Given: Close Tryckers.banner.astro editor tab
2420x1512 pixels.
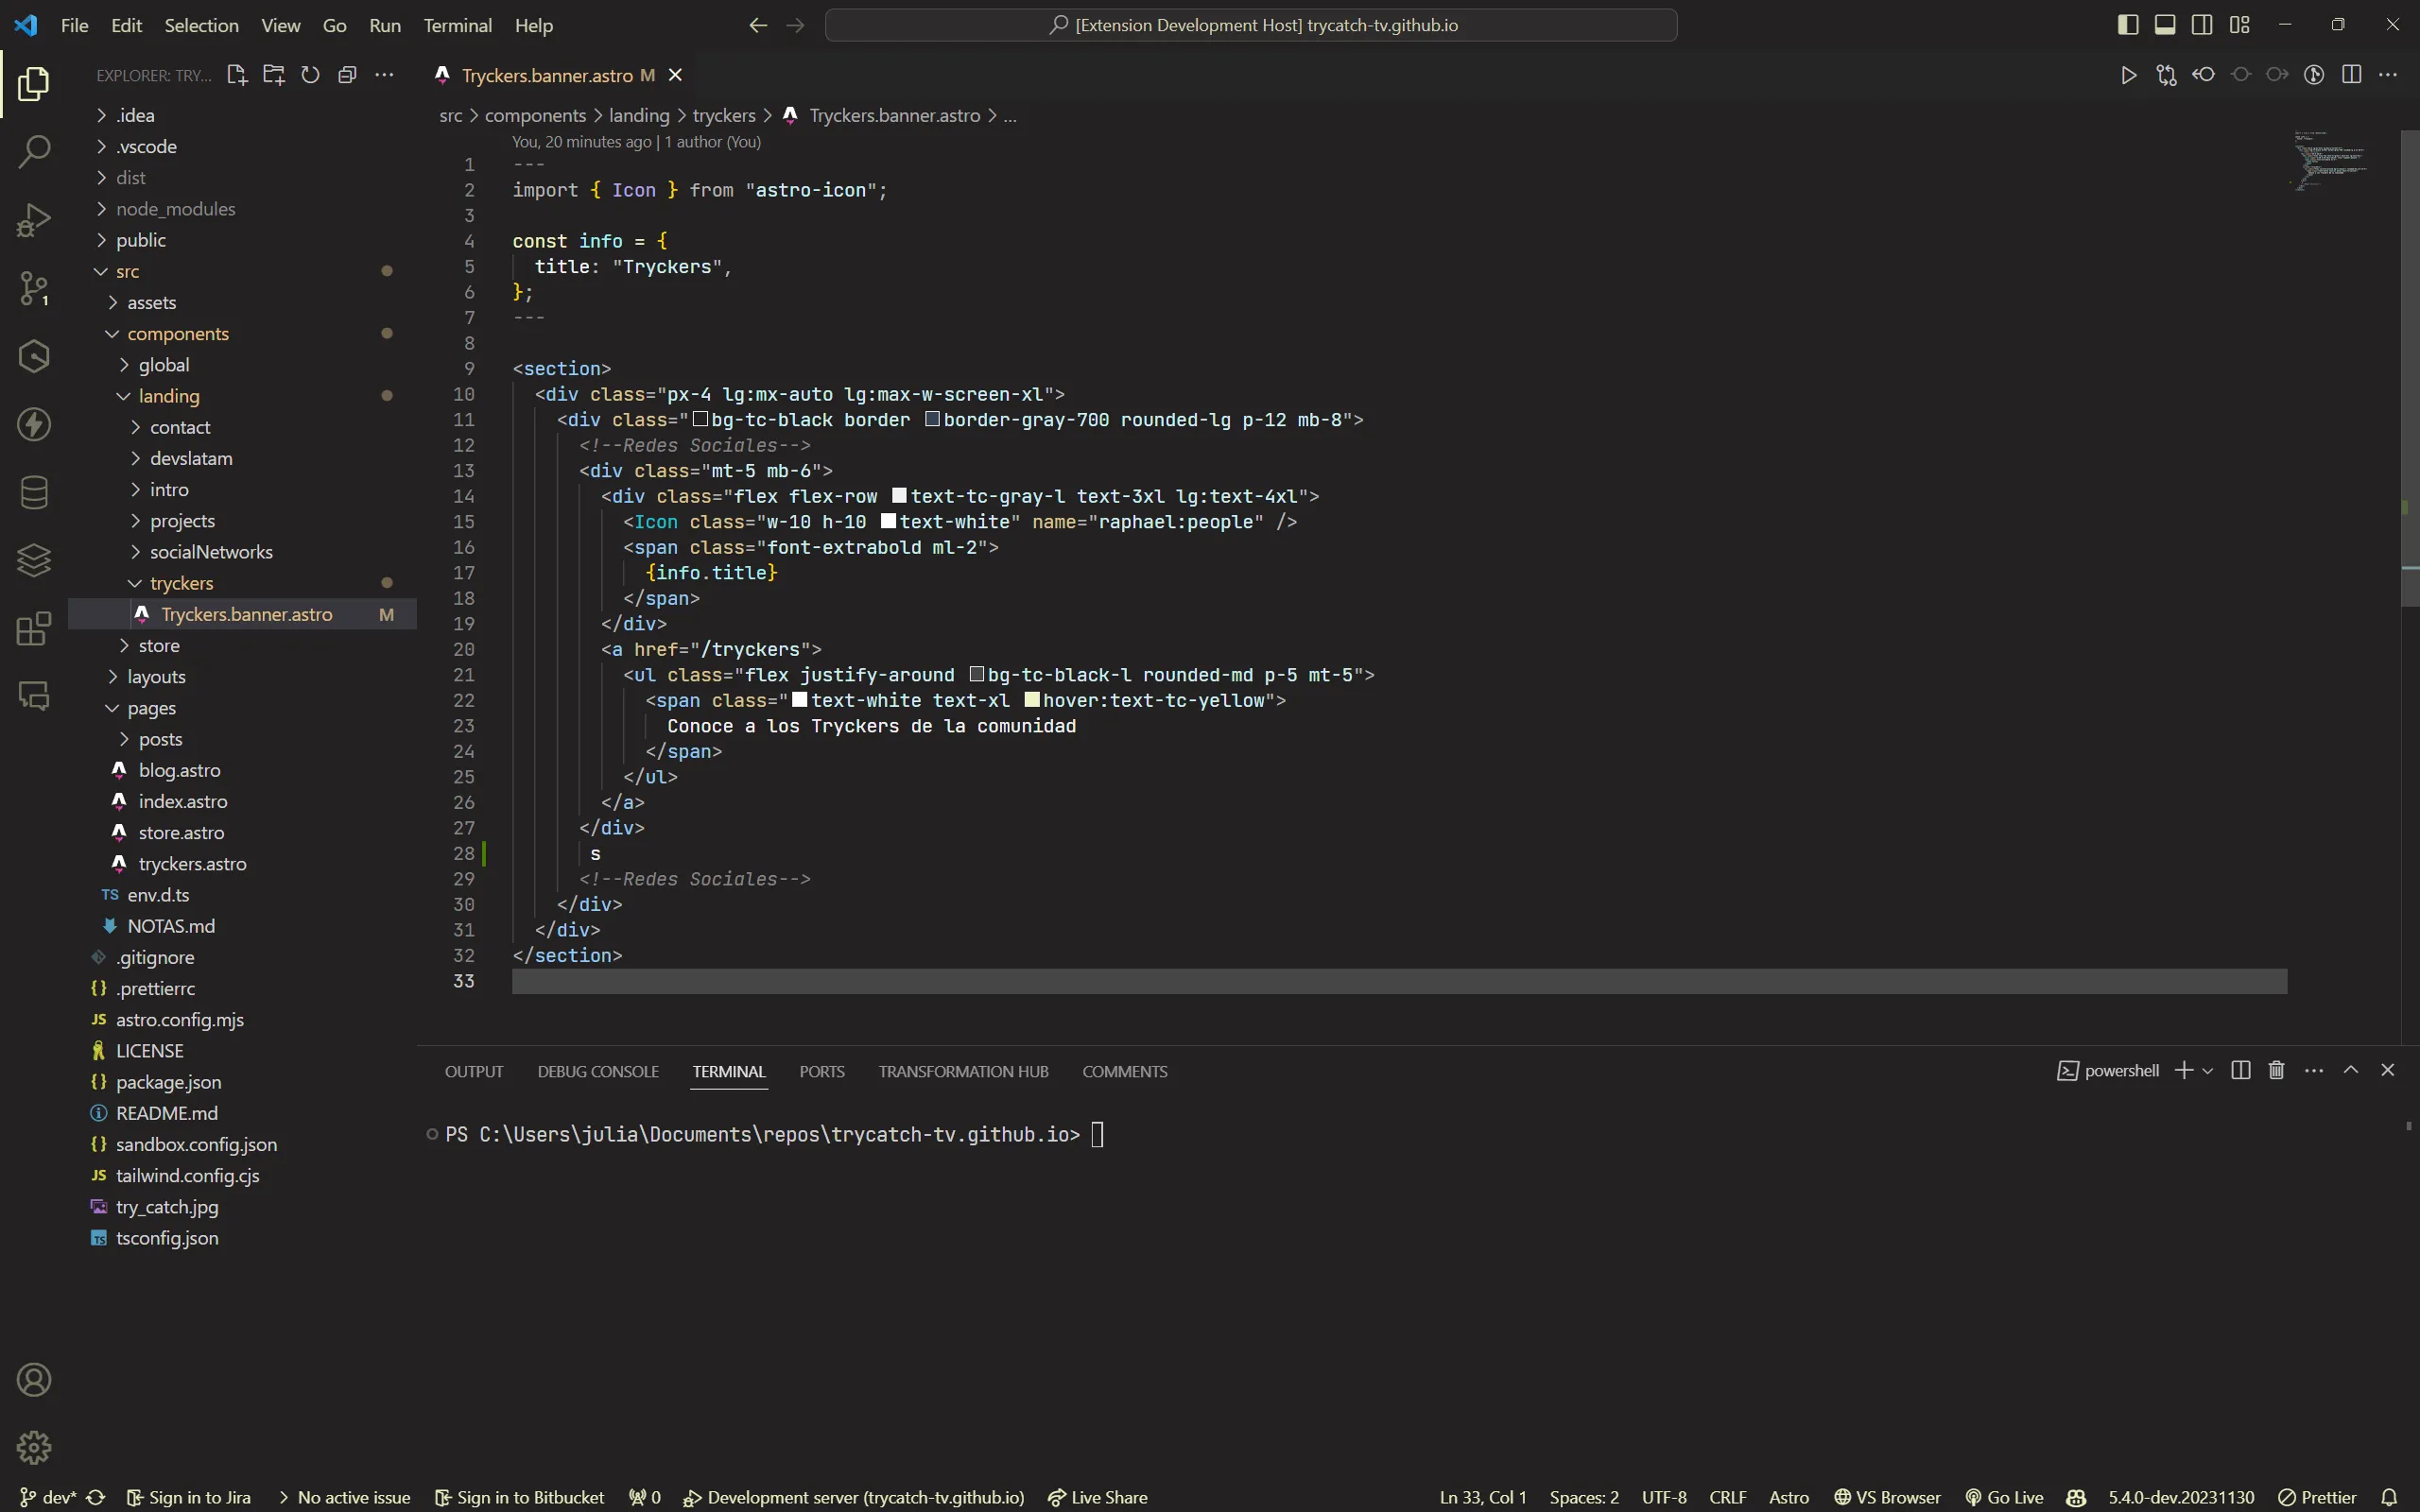Looking at the screenshot, I should (x=675, y=75).
